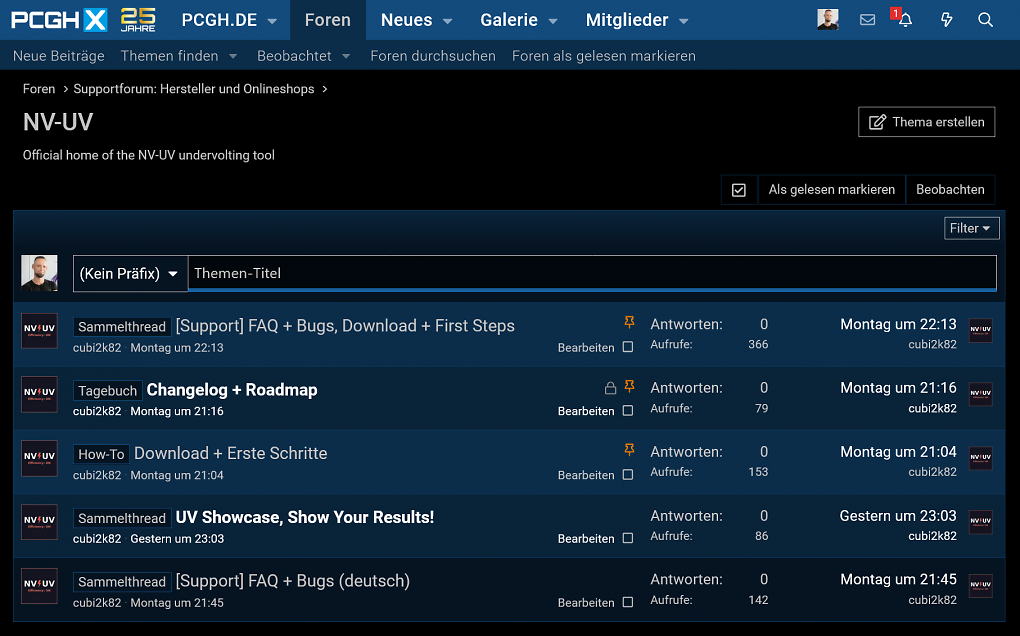The height and width of the screenshot is (636, 1020).
Task: Click NV-UV avatar left of Changelog + Roadmap
Action: pyautogui.click(x=39, y=394)
